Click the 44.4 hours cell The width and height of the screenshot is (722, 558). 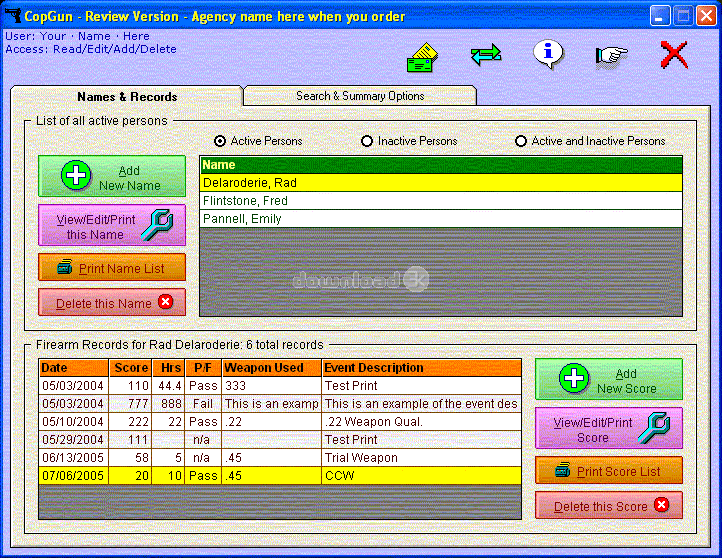tap(169, 386)
